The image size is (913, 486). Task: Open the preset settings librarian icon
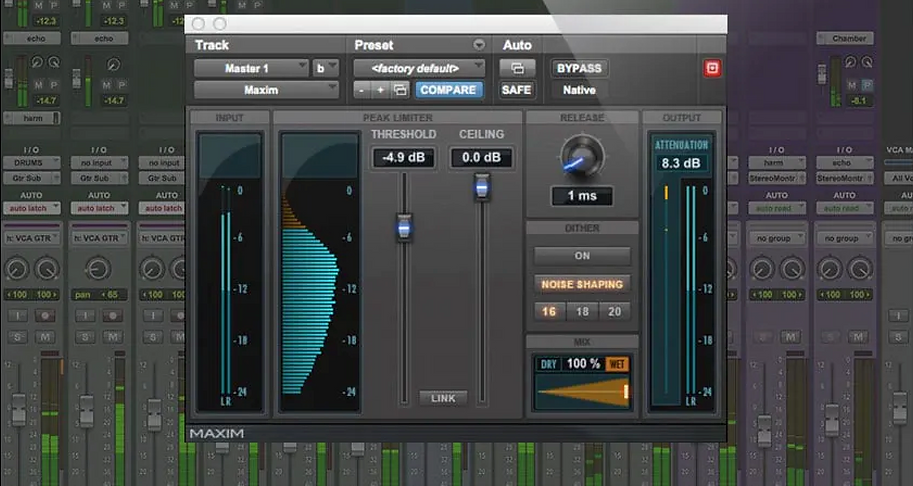click(399, 90)
